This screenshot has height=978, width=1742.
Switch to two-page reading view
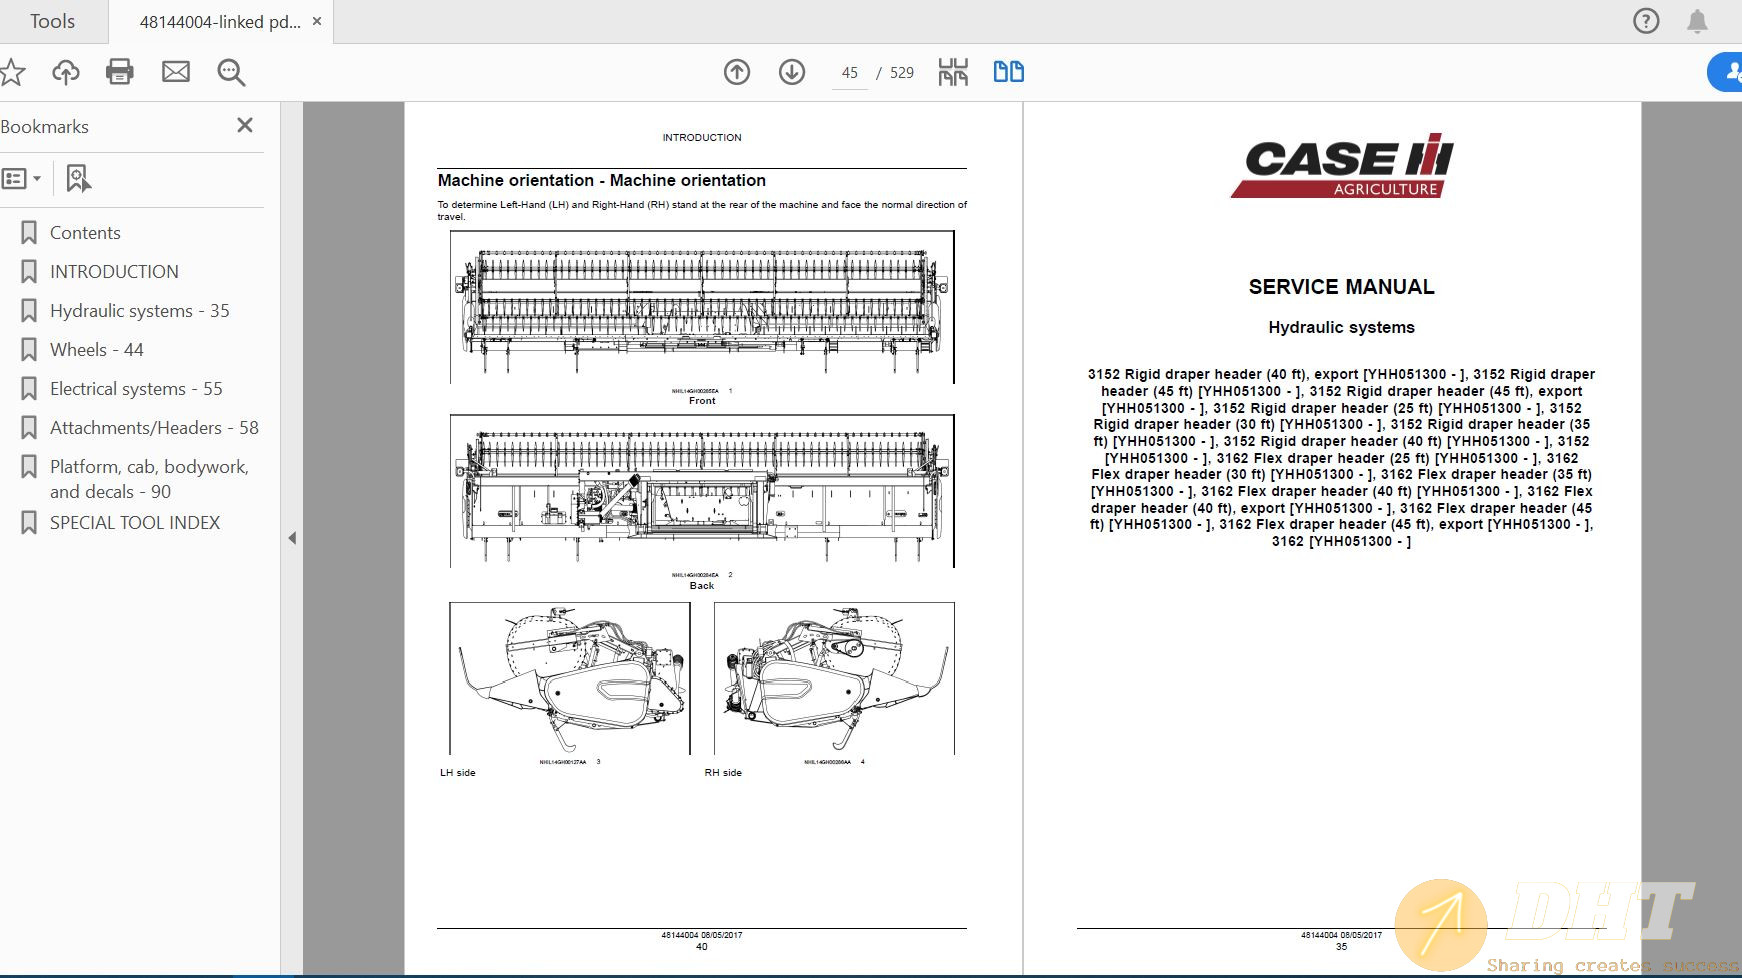coord(1008,71)
